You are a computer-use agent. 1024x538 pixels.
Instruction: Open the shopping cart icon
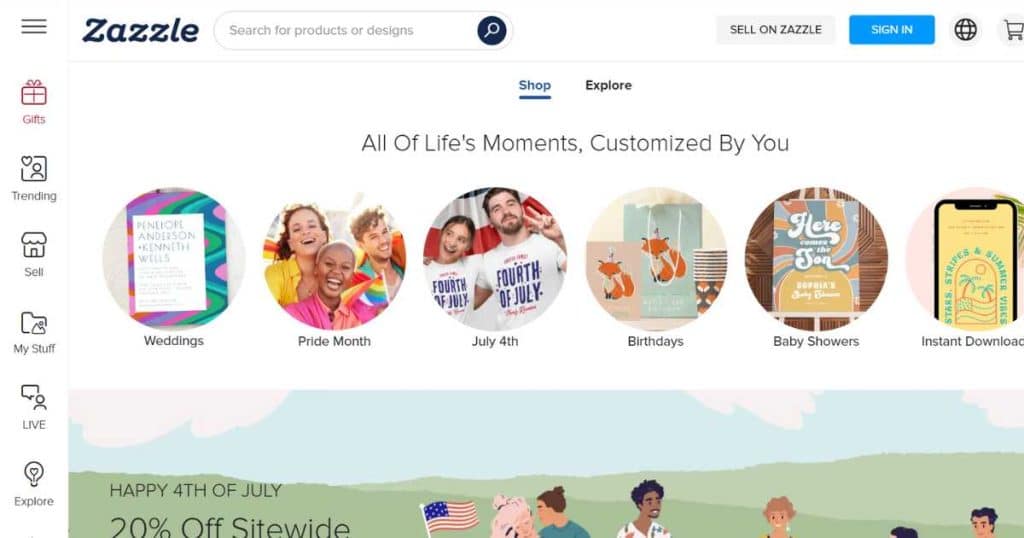click(1013, 29)
